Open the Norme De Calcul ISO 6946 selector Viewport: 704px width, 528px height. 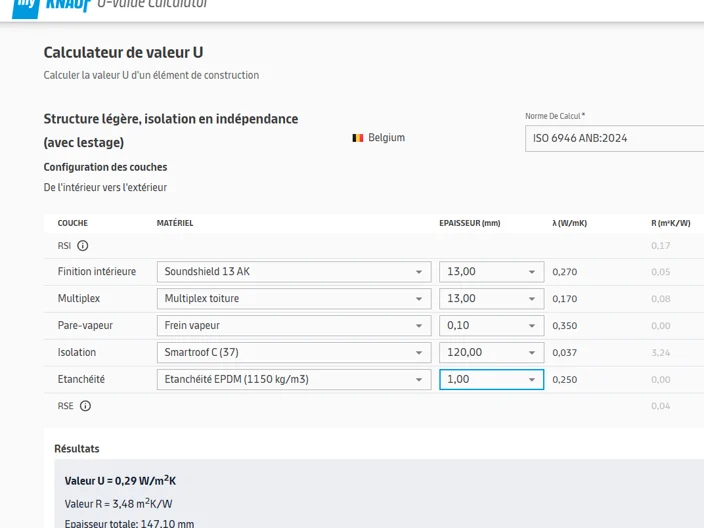tap(615, 138)
